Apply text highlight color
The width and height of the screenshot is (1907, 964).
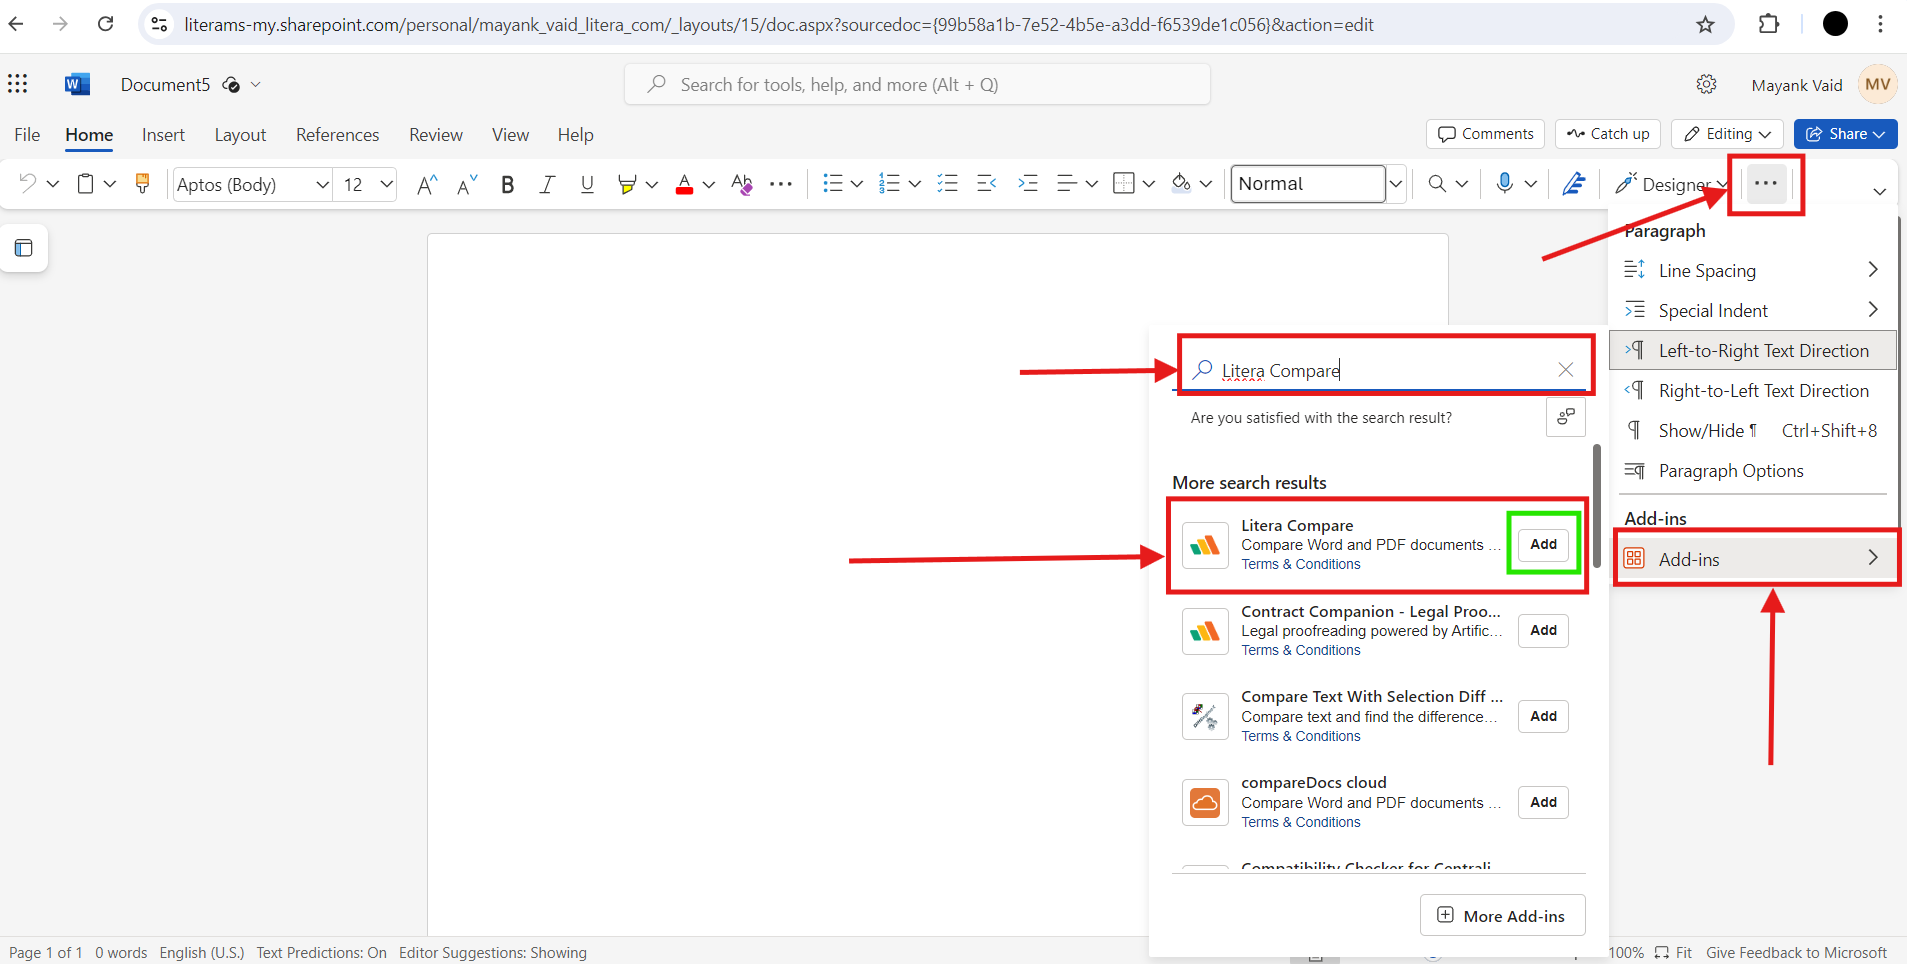[x=628, y=184]
